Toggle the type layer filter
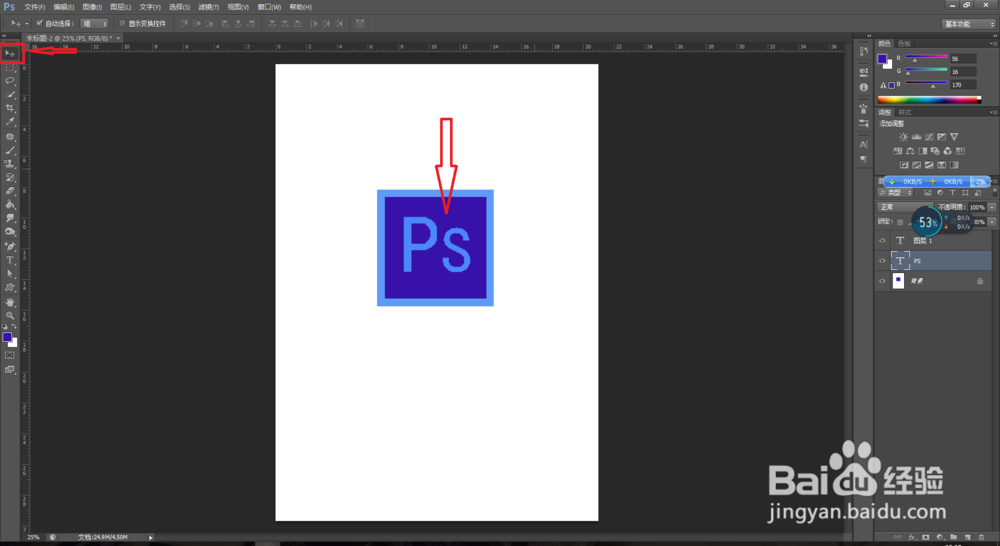Screen dimensions: 1000x546 952,193
